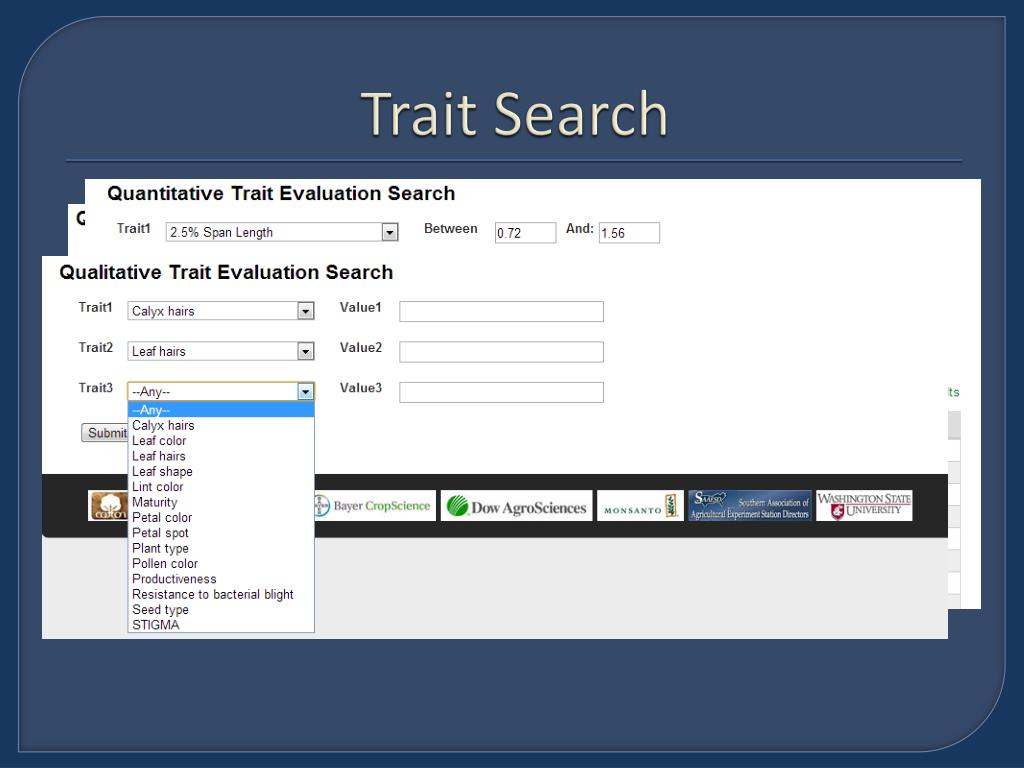Click the Value1 text input field
This screenshot has height=768, width=1024.
click(x=502, y=312)
